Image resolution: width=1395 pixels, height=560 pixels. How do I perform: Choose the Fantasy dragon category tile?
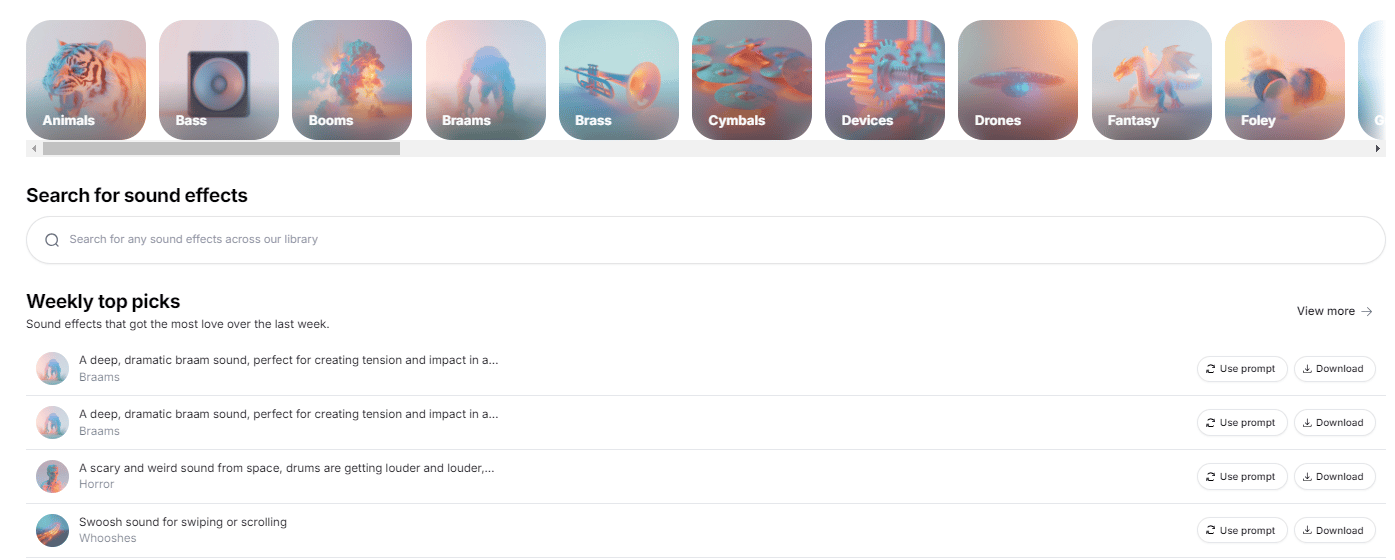1152,80
